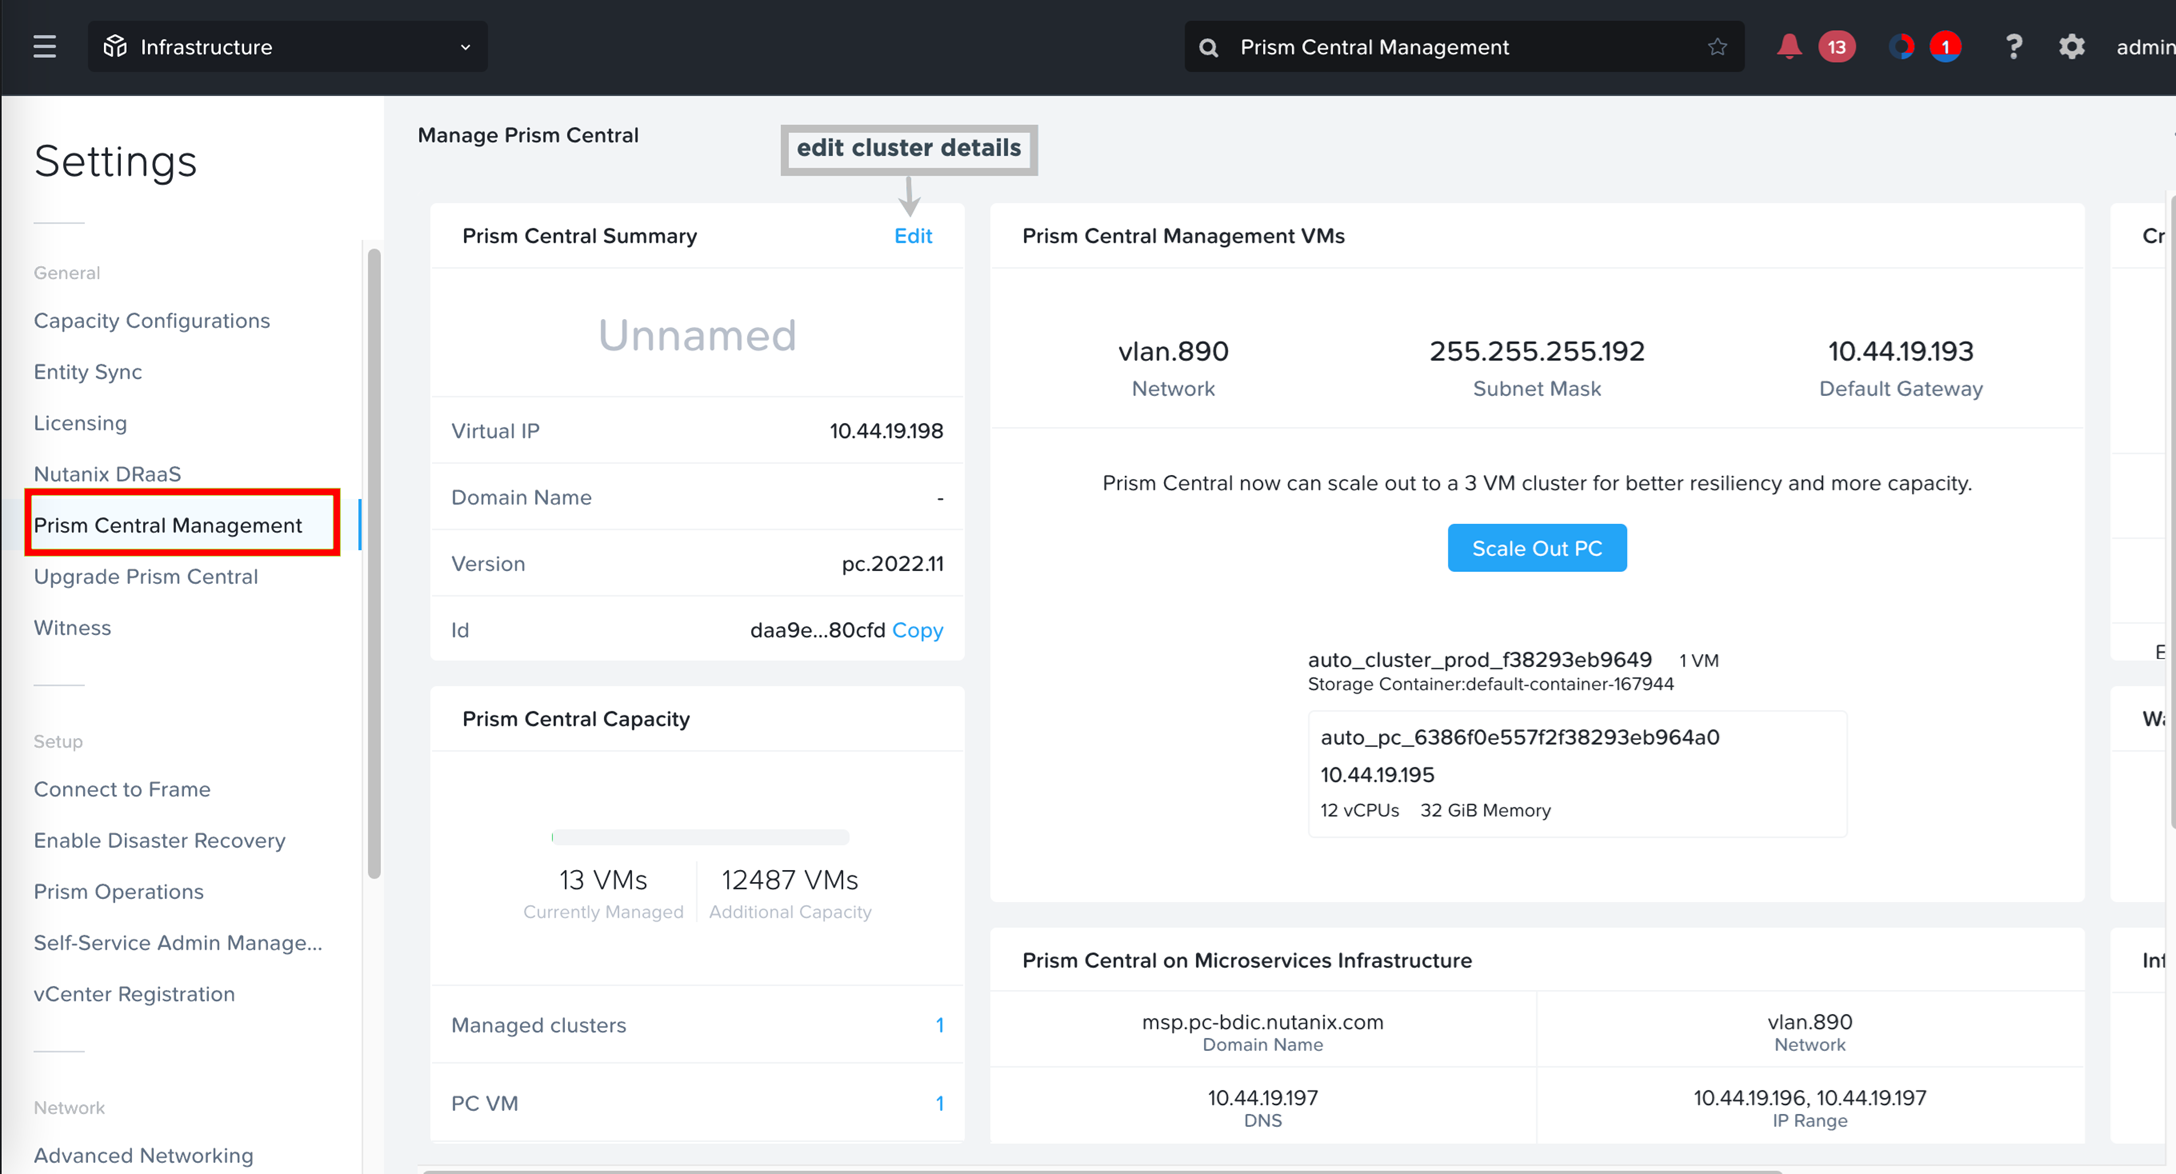Open Upgrade Prism Central settings
2176x1174 pixels.
(x=146, y=577)
